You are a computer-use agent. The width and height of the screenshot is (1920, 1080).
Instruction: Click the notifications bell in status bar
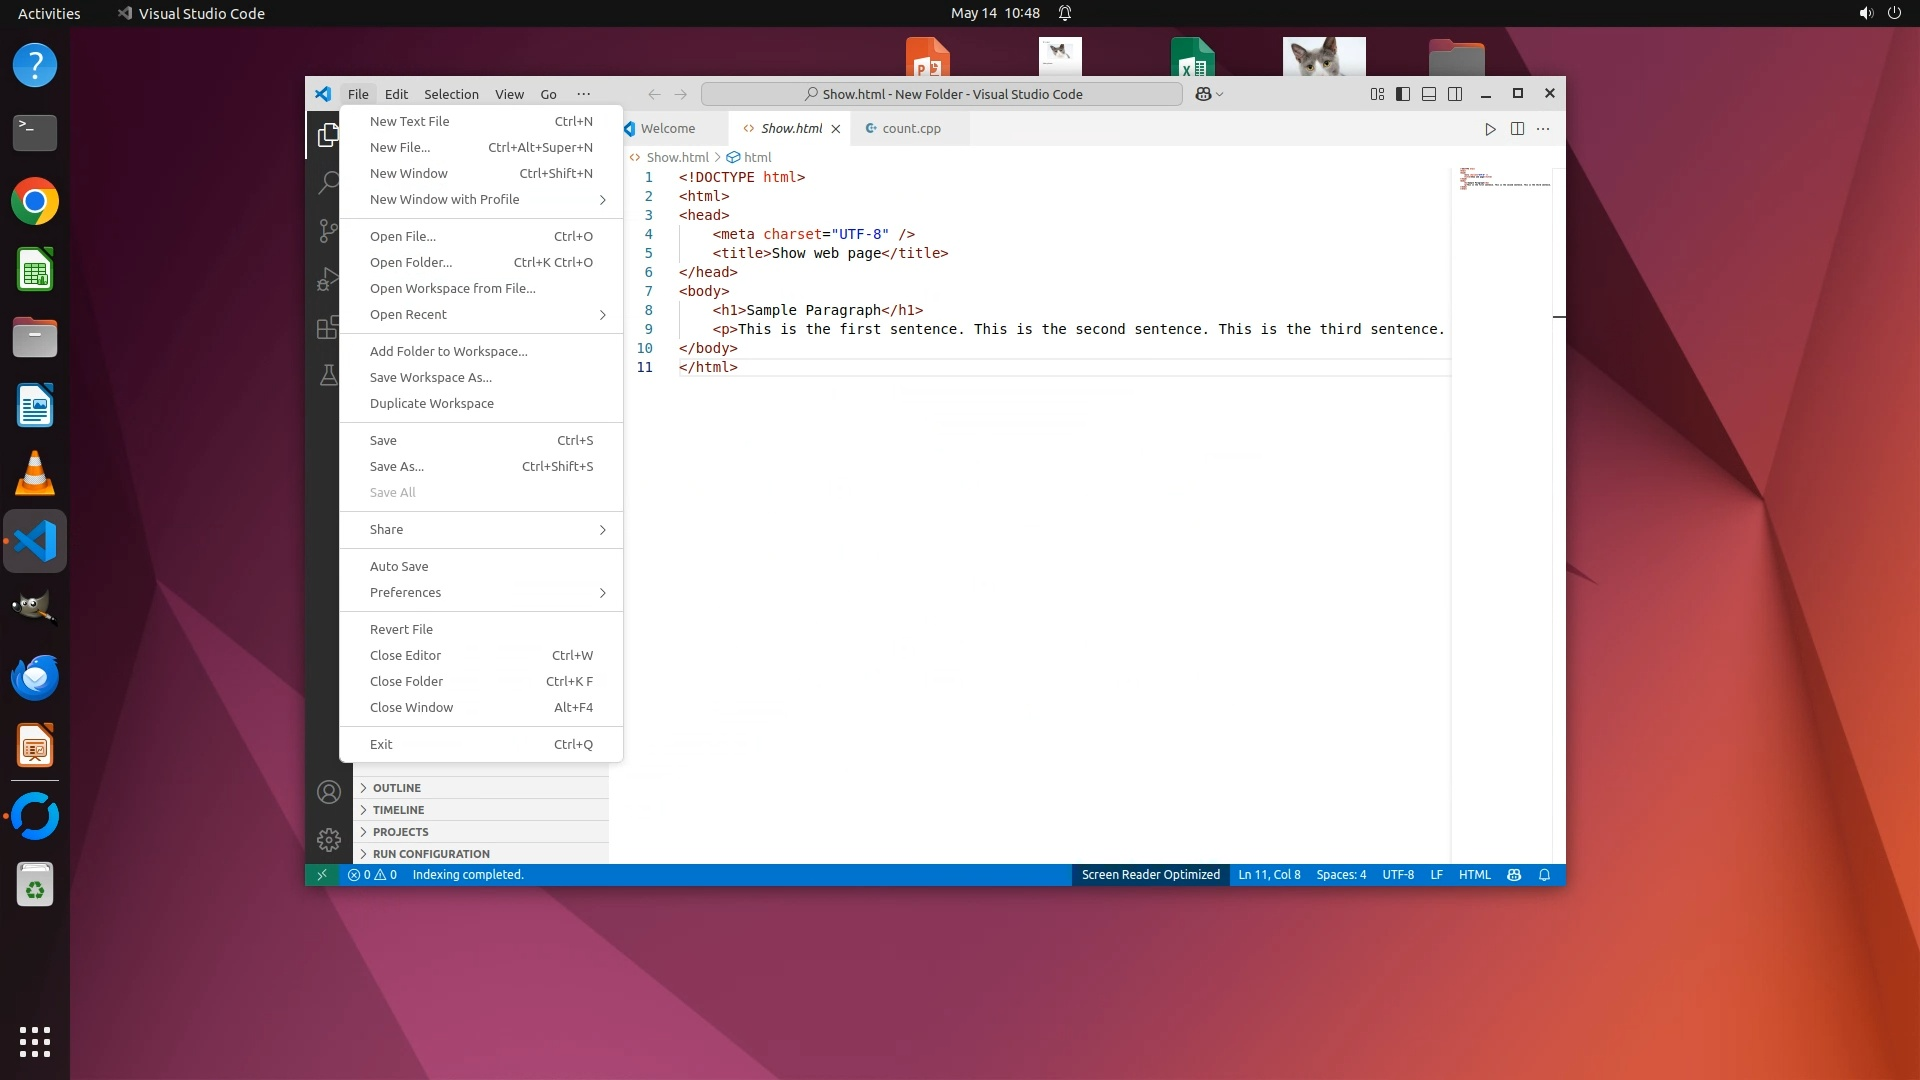coord(1544,875)
